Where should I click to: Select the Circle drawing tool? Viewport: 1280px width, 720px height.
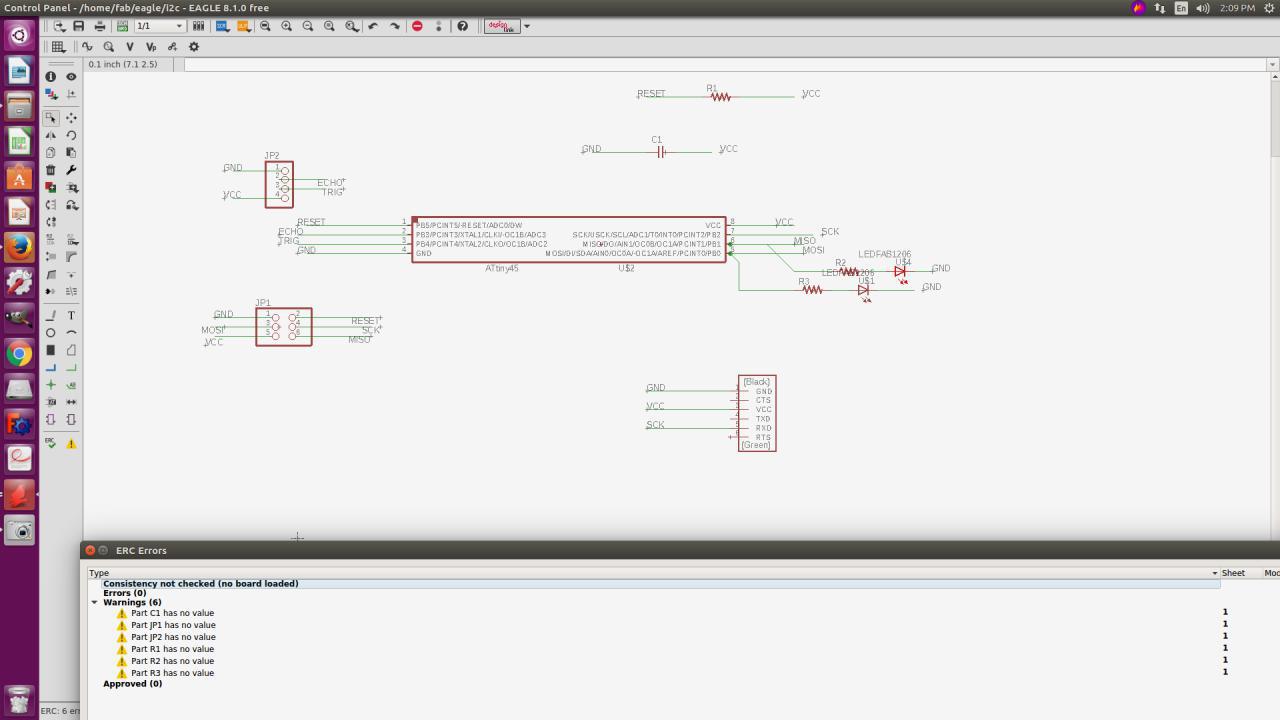click(50, 333)
